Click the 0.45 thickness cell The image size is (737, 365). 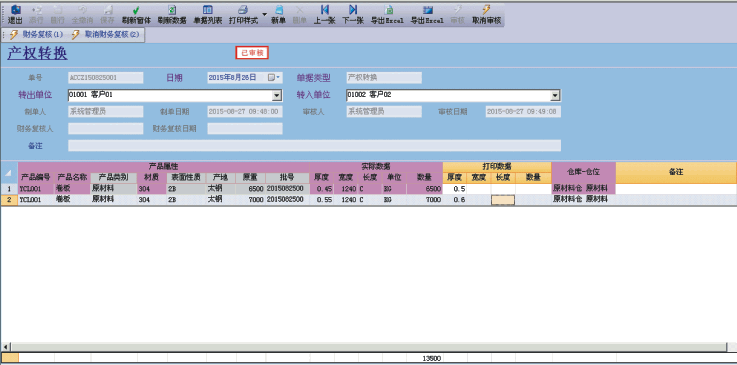tap(322, 189)
